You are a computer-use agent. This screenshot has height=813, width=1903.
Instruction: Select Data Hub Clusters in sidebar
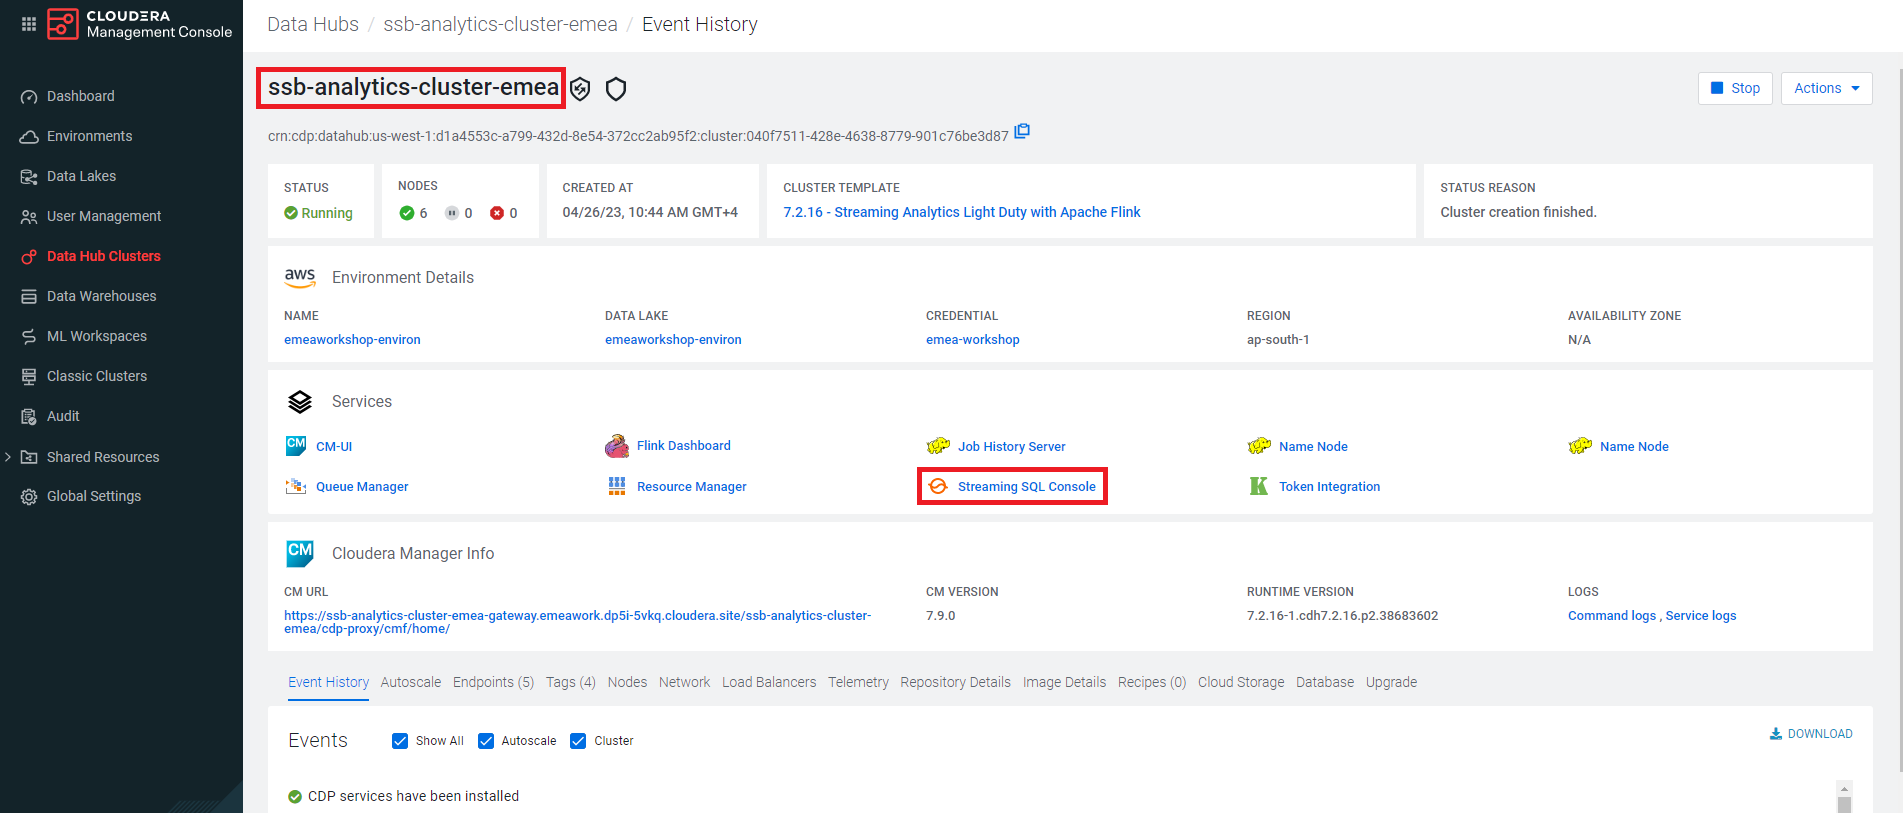(x=104, y=256)
